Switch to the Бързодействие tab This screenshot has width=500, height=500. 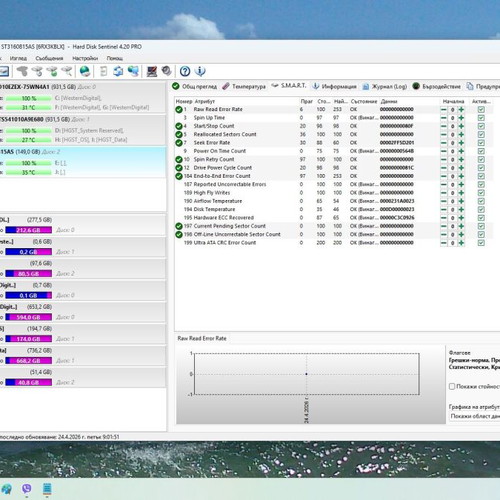coord(437,86)
